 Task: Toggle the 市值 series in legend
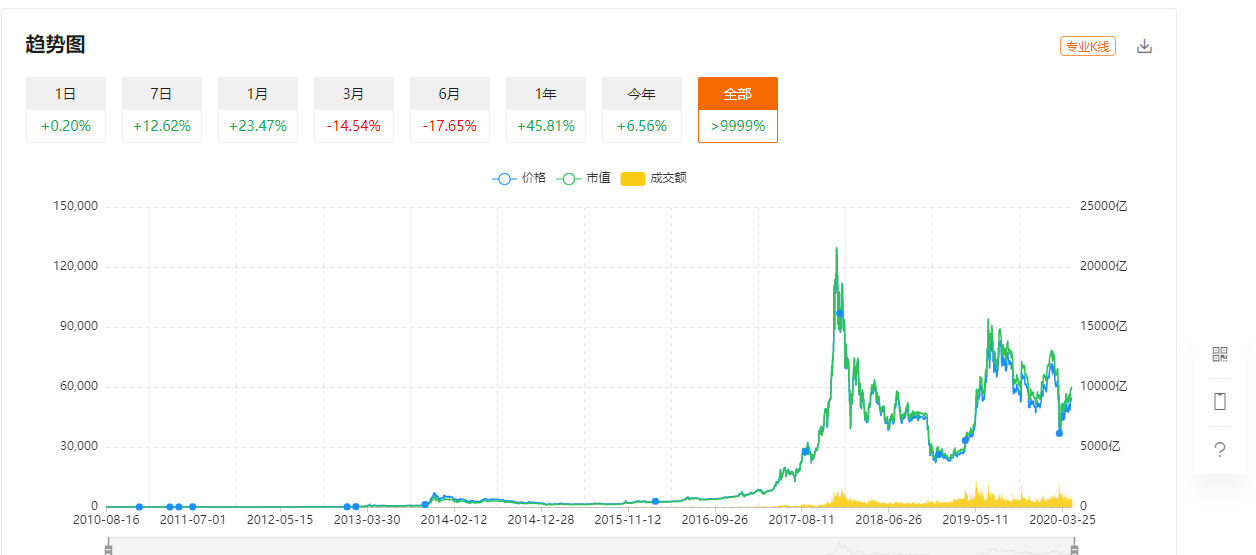click(x=585, y=178)
